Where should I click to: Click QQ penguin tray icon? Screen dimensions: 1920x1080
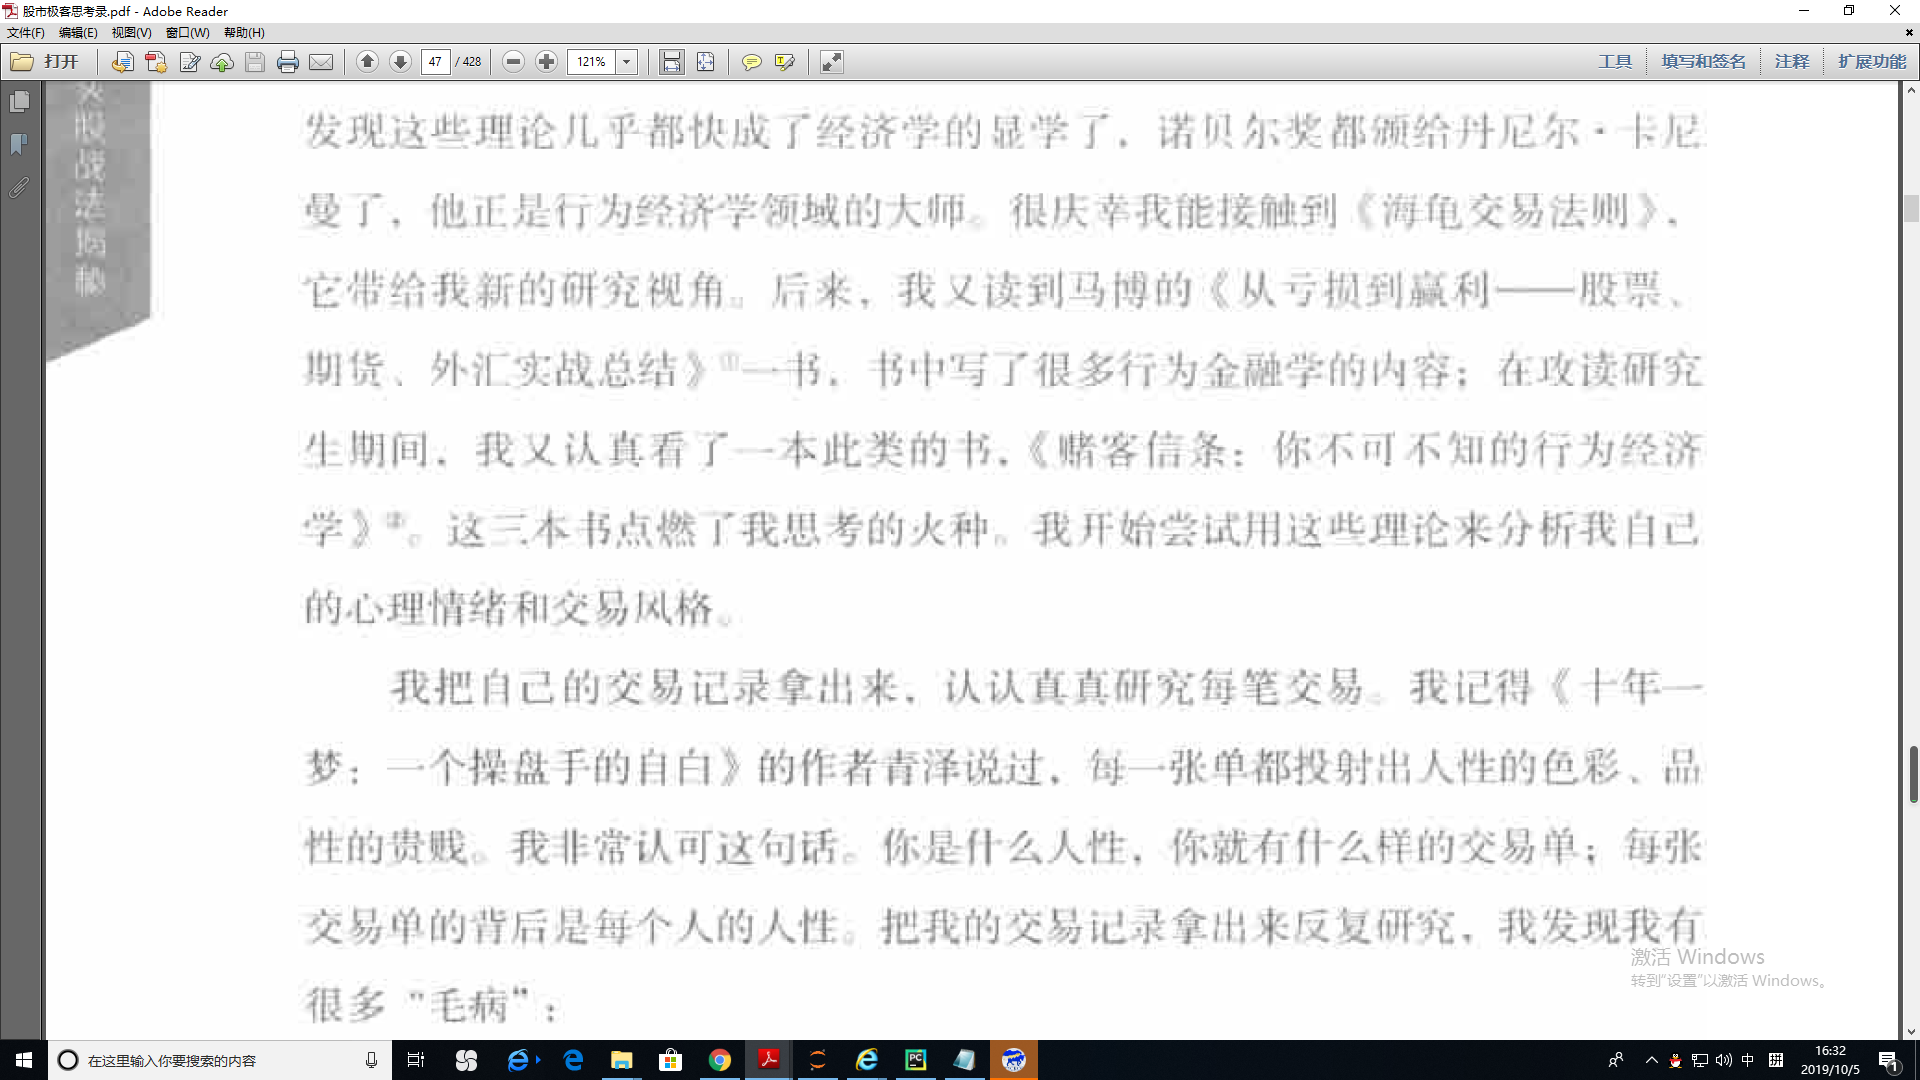[x=1675, y=1060]
